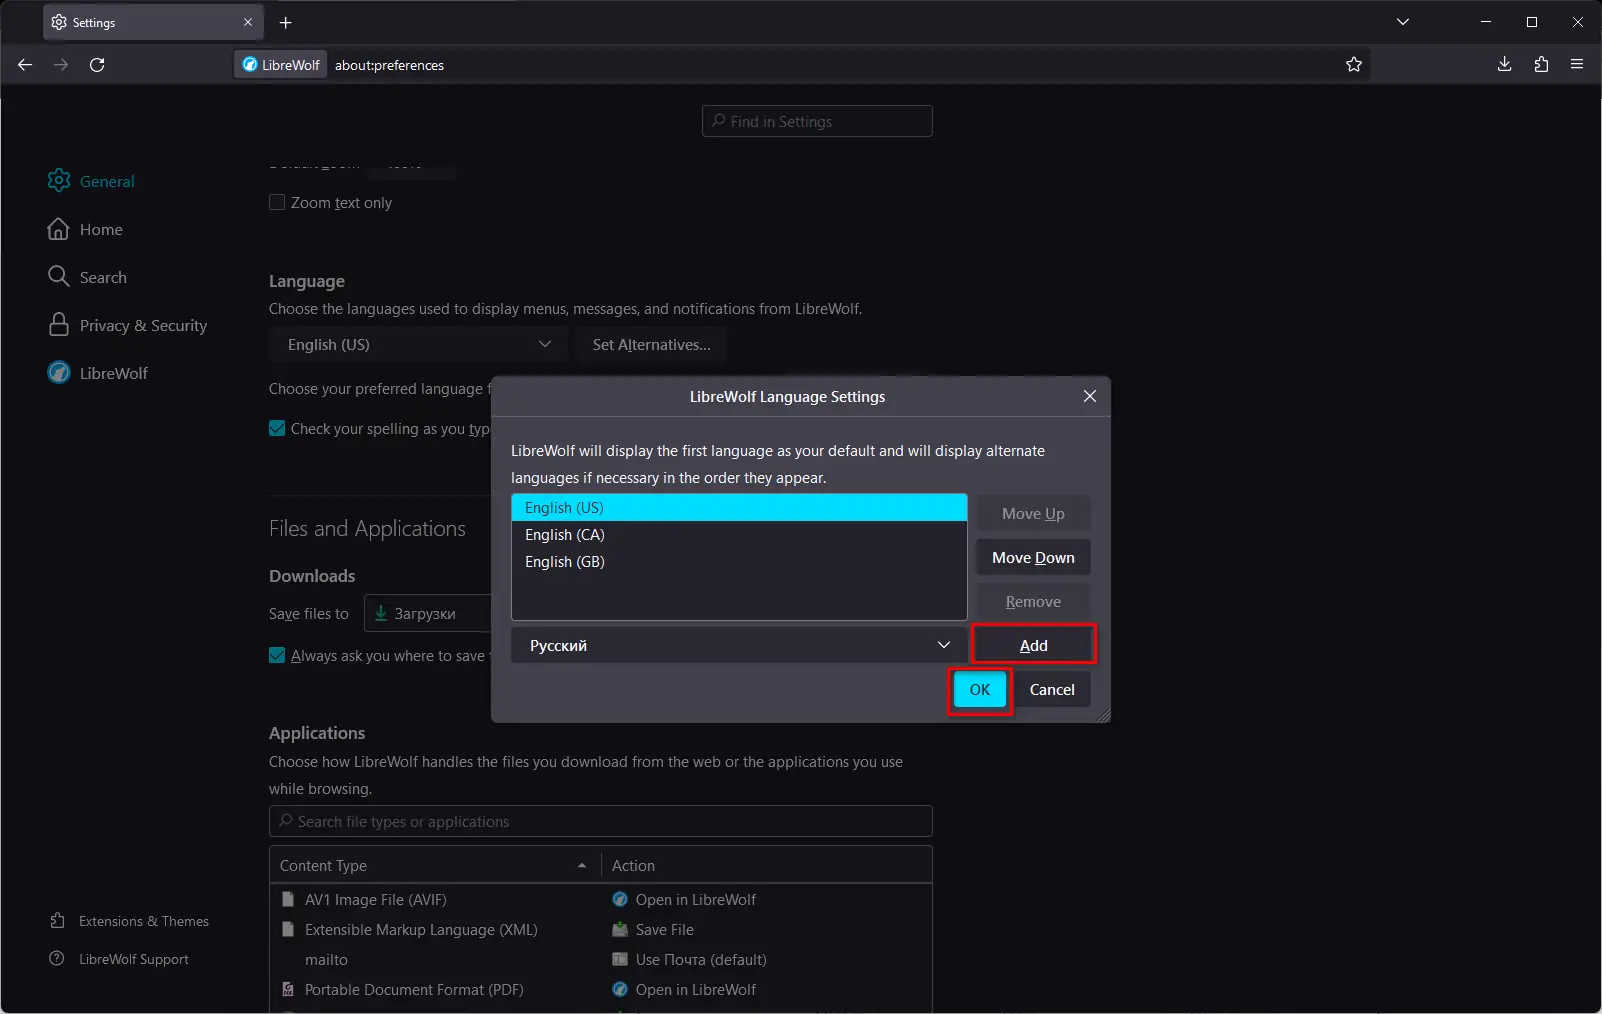This screenshot has width=1602, height=1014.
Task: Reload the current page
Action: [x=97, y=65]
